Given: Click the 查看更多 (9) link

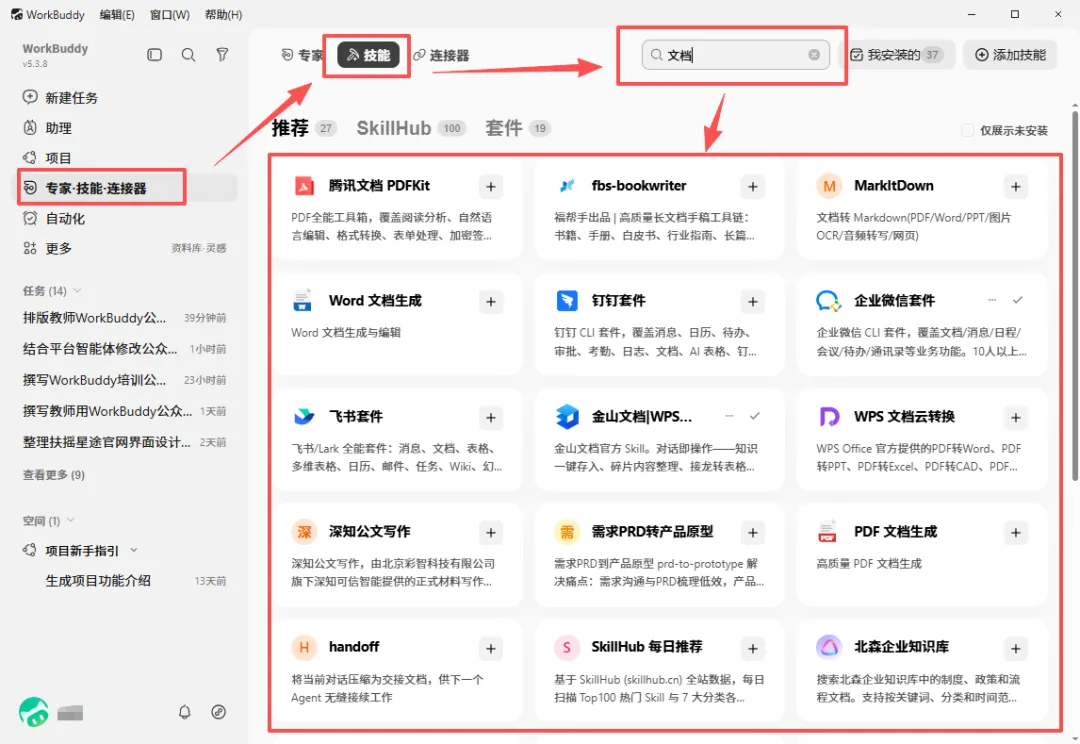Looking at the screenshot, I should (54, 475).
